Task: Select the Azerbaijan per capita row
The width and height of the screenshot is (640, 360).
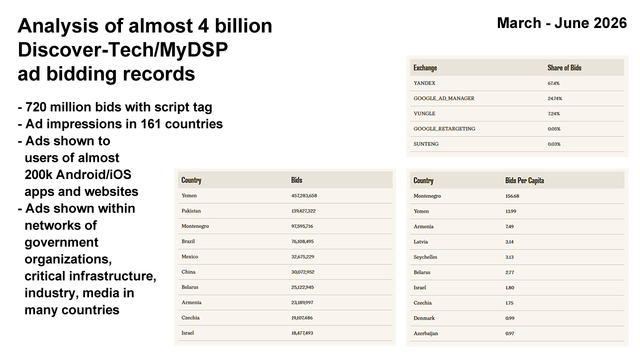Action: coord(517,333)
